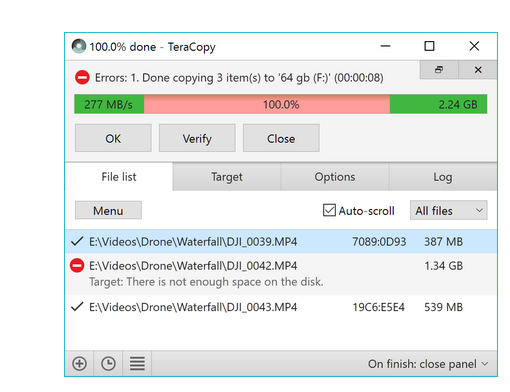This screenshot has height=392, width=510.
Task: Open the On finish: close panel dropdown
Action: 428,364
